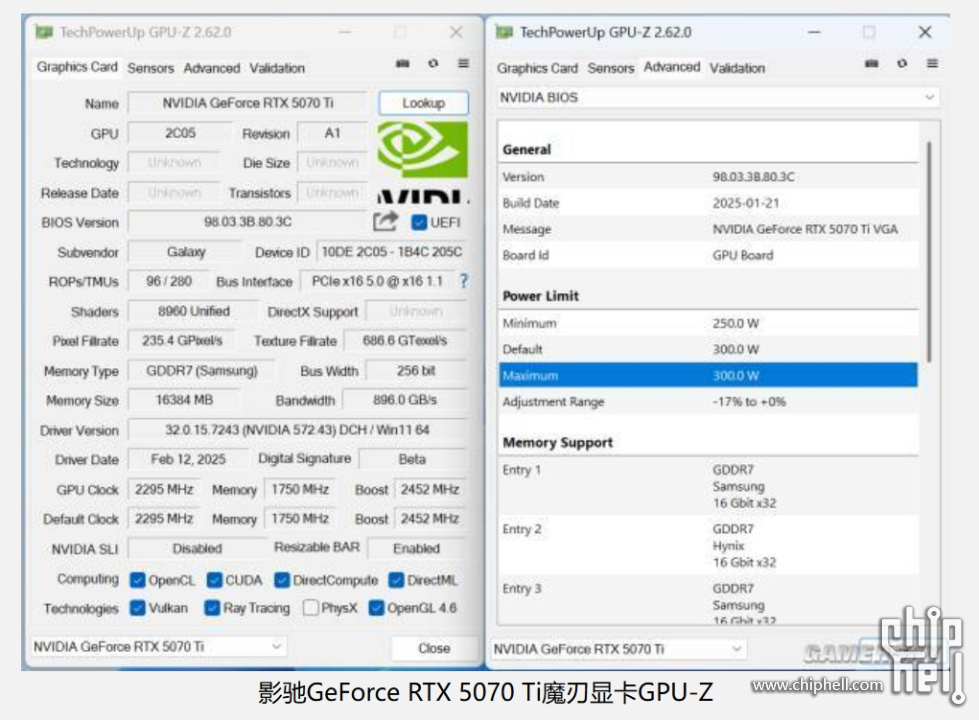Open the hamburger menu in right GPU-Z window
This screenshot has height=720, width=979.
coord(932,63)
